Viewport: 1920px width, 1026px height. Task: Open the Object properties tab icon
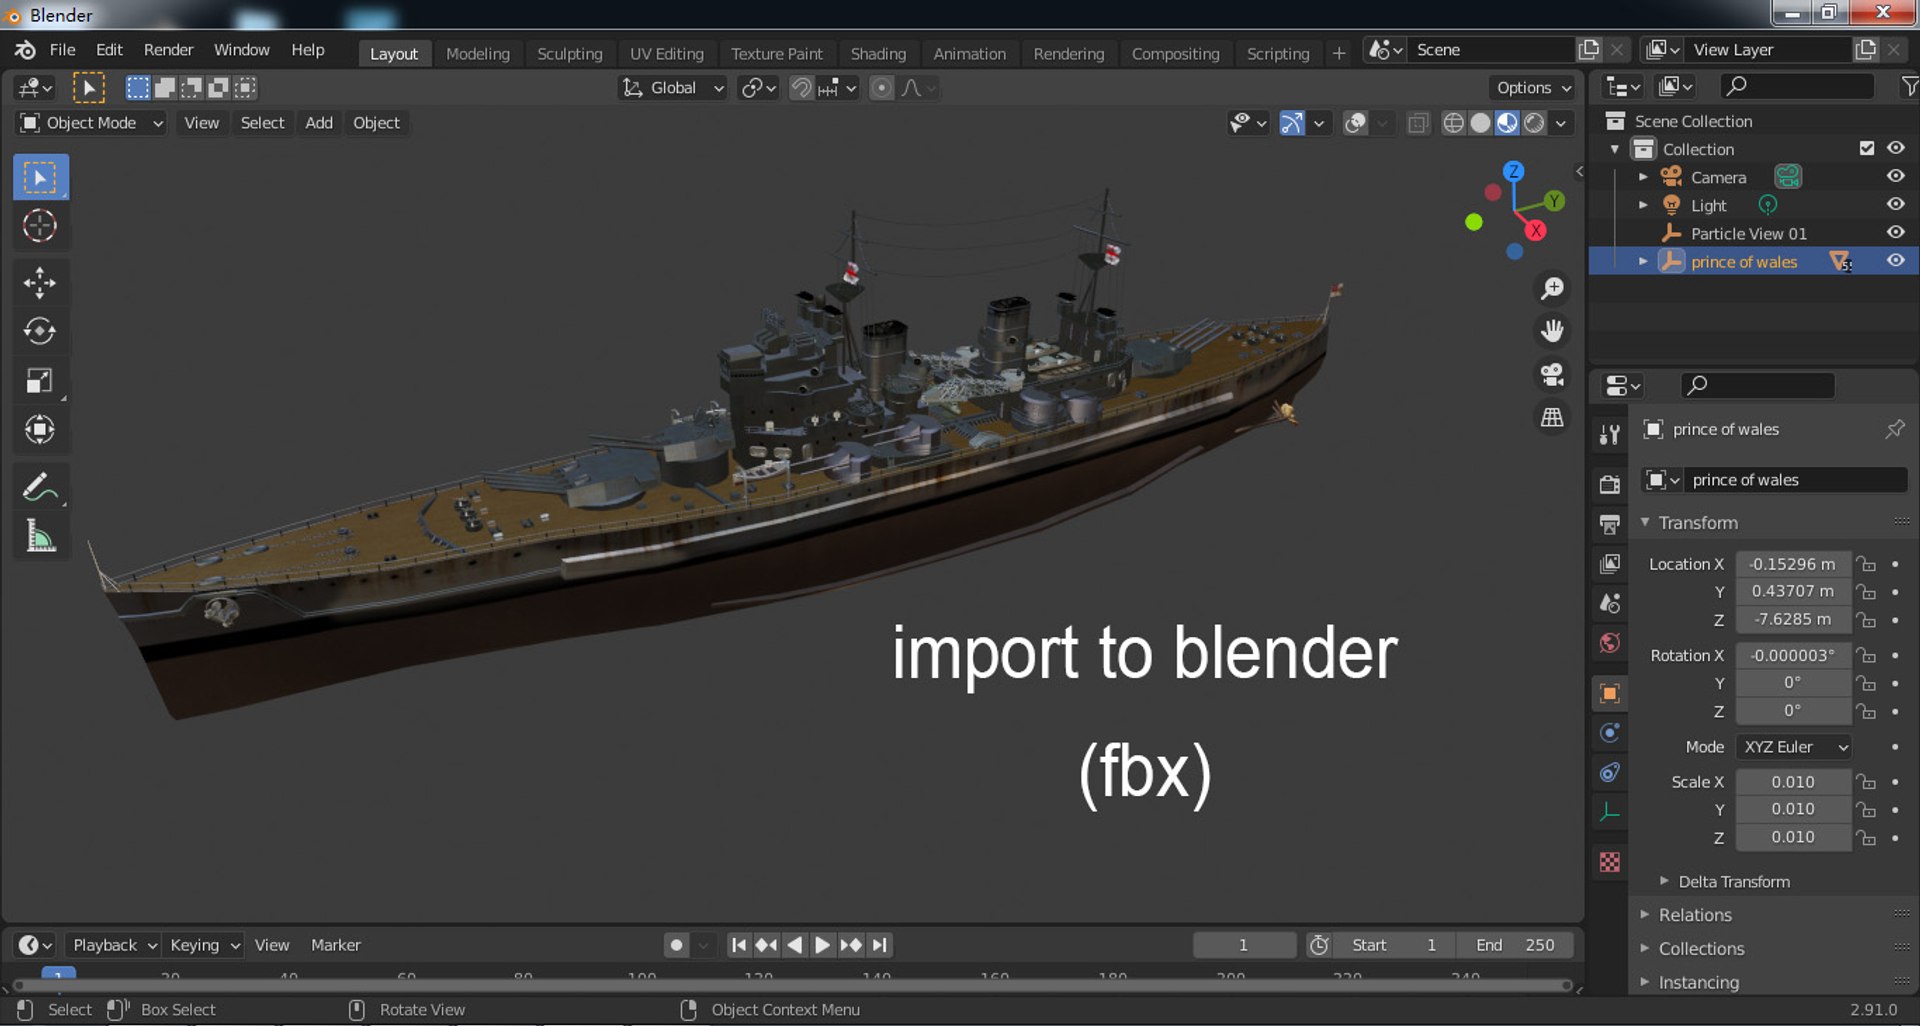[x=1609, y=693]
